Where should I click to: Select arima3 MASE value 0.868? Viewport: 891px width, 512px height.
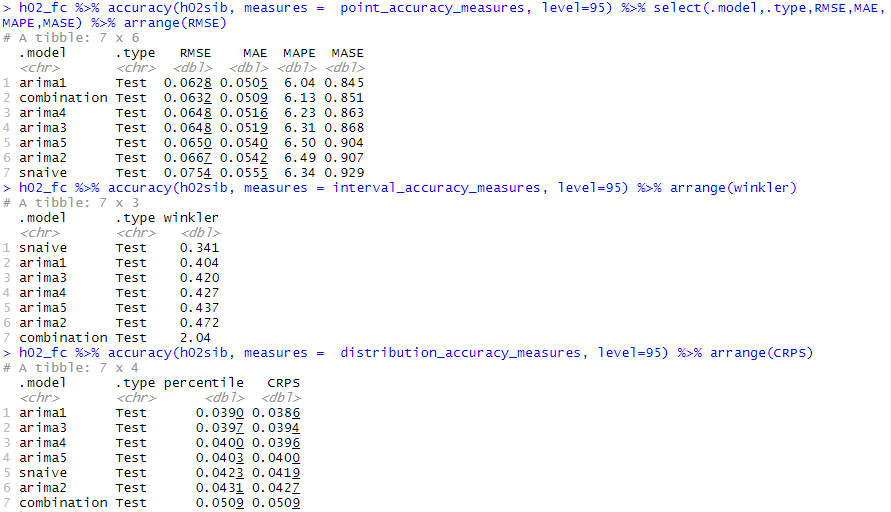[x=344, y=128]
